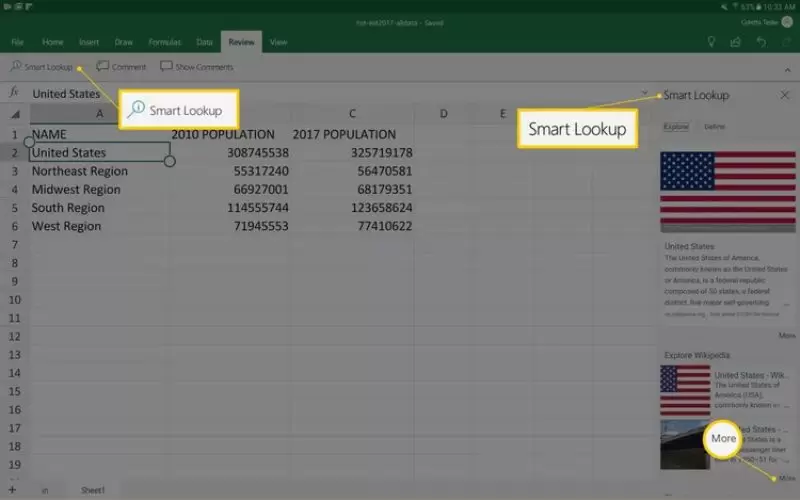Insert a new Comment from ribbon

[121, 67]
